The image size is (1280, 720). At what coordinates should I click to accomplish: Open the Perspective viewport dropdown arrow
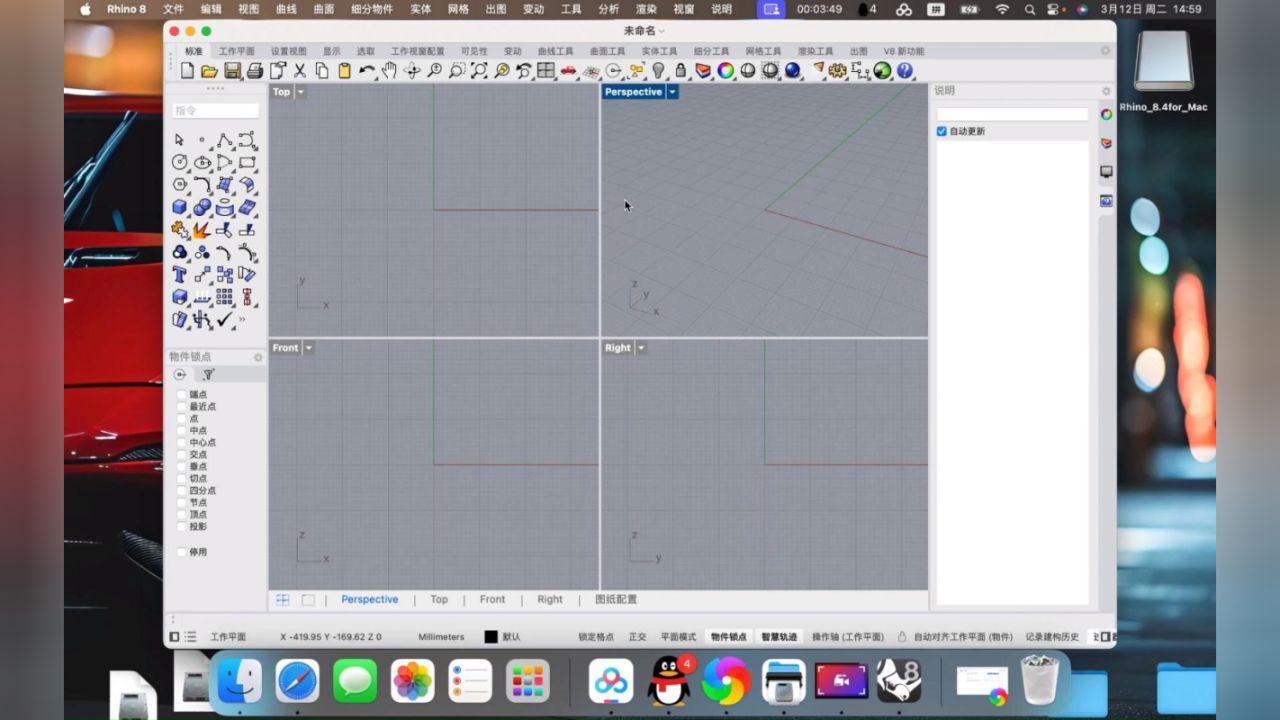click(673, 92)
